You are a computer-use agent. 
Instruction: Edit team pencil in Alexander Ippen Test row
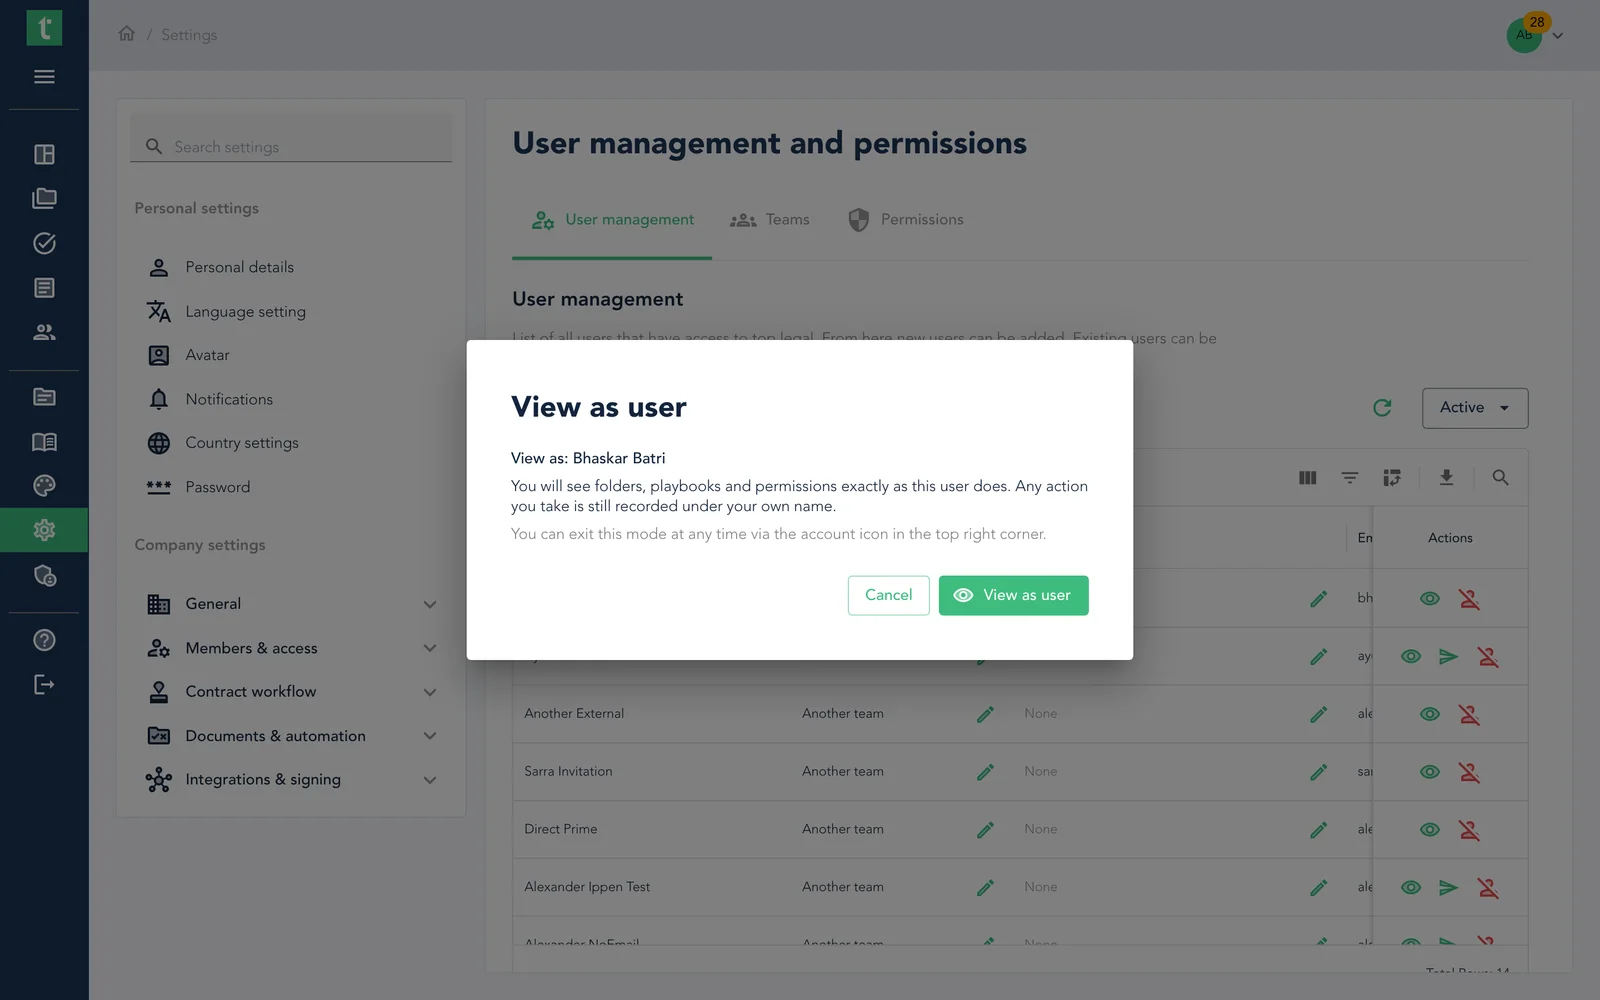pos(985,887)
